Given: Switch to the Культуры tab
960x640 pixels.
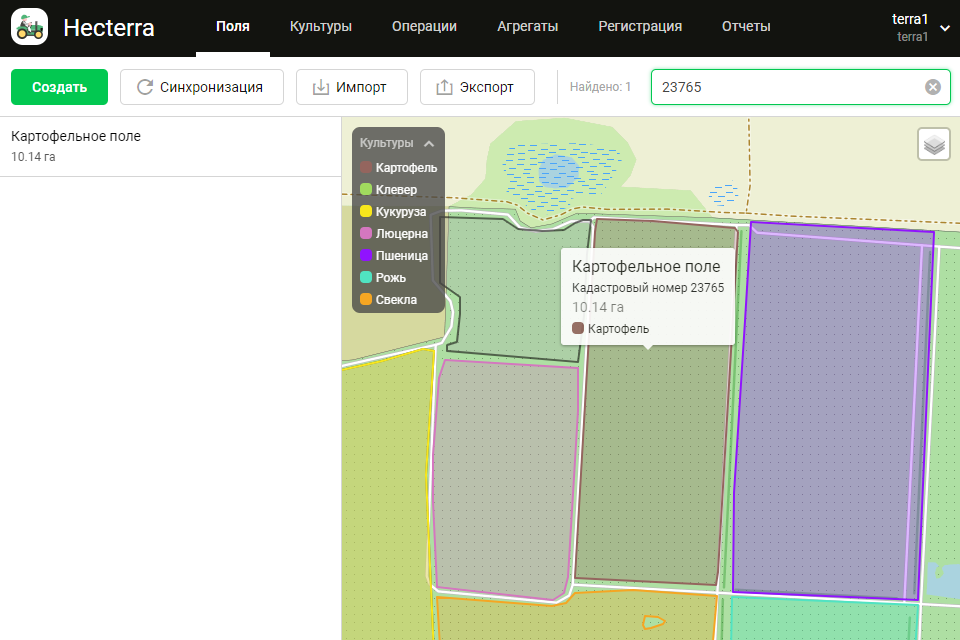Looking at the screenshot, I should coord(320,27).
